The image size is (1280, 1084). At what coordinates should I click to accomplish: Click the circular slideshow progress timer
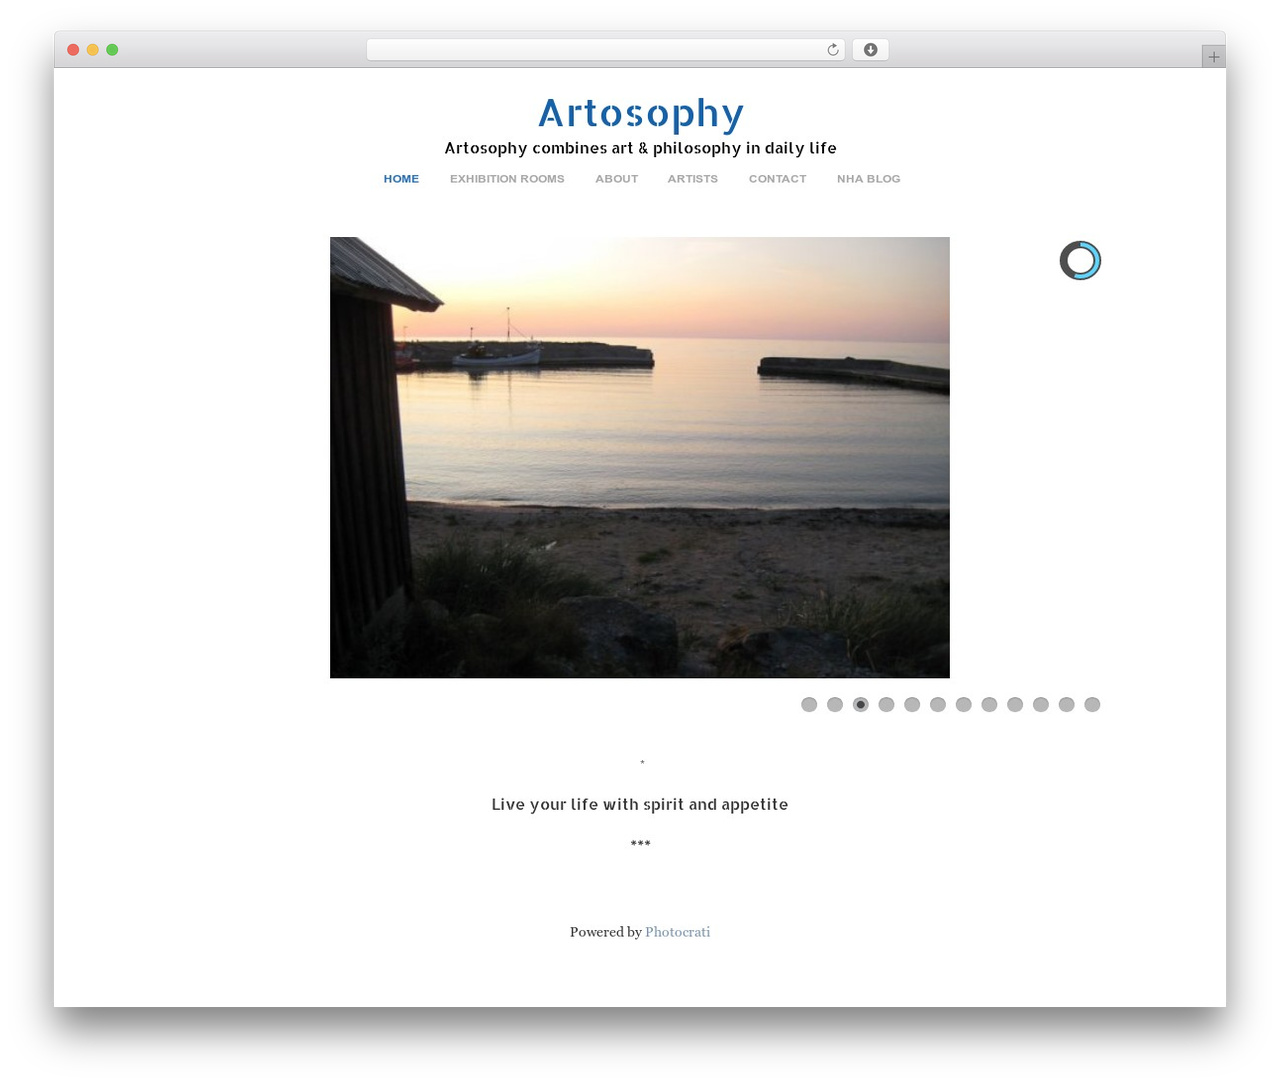1080,260
